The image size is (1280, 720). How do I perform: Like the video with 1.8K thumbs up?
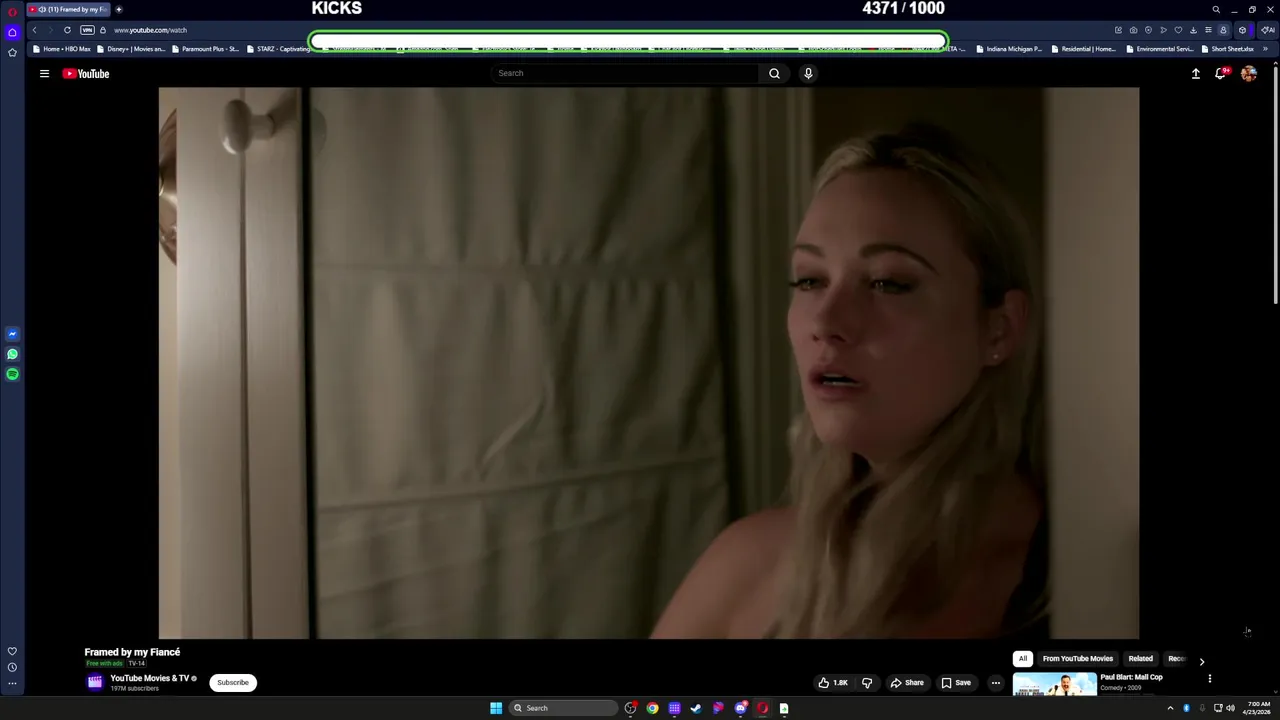pyautogui.click(x=833, y=683)
